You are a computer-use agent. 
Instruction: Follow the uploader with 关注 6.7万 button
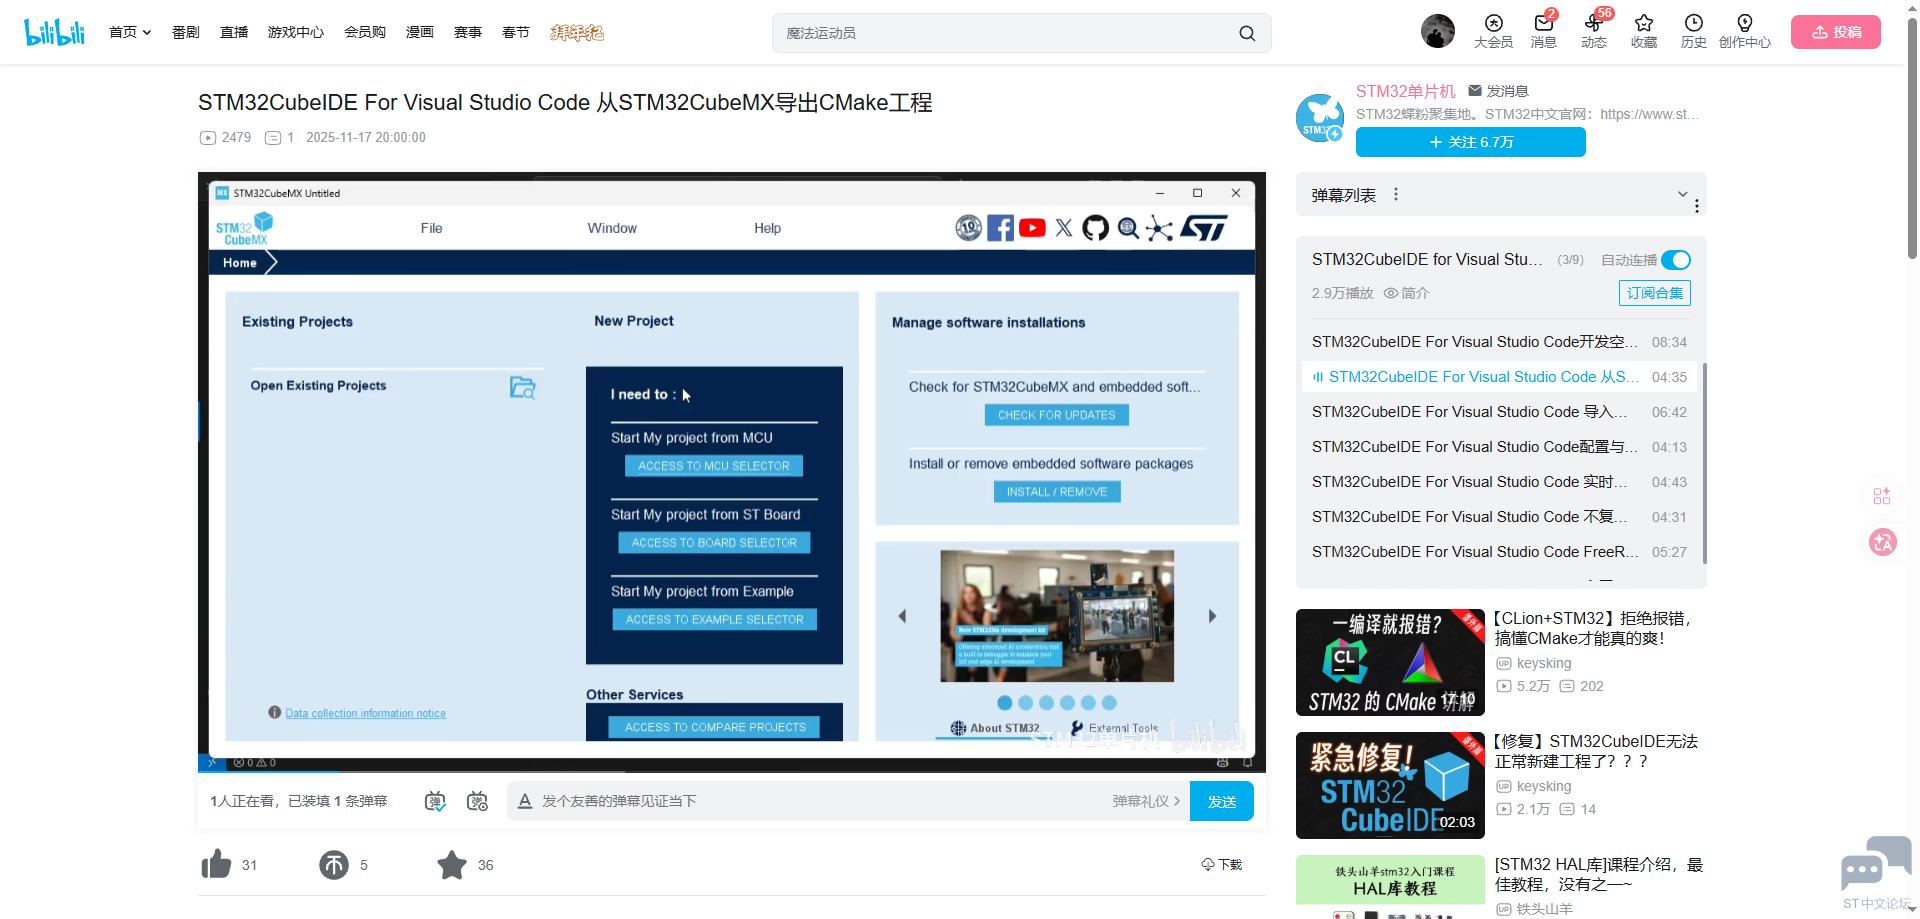1471,142
